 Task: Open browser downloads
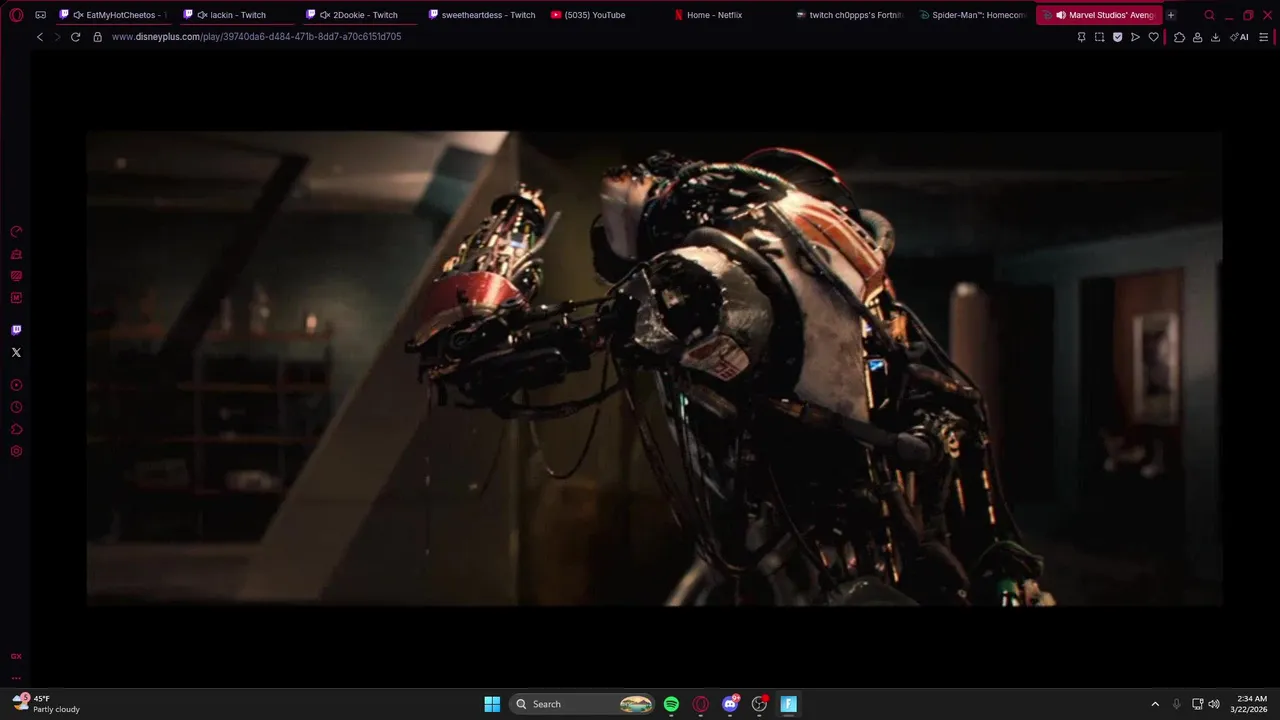1215,37
